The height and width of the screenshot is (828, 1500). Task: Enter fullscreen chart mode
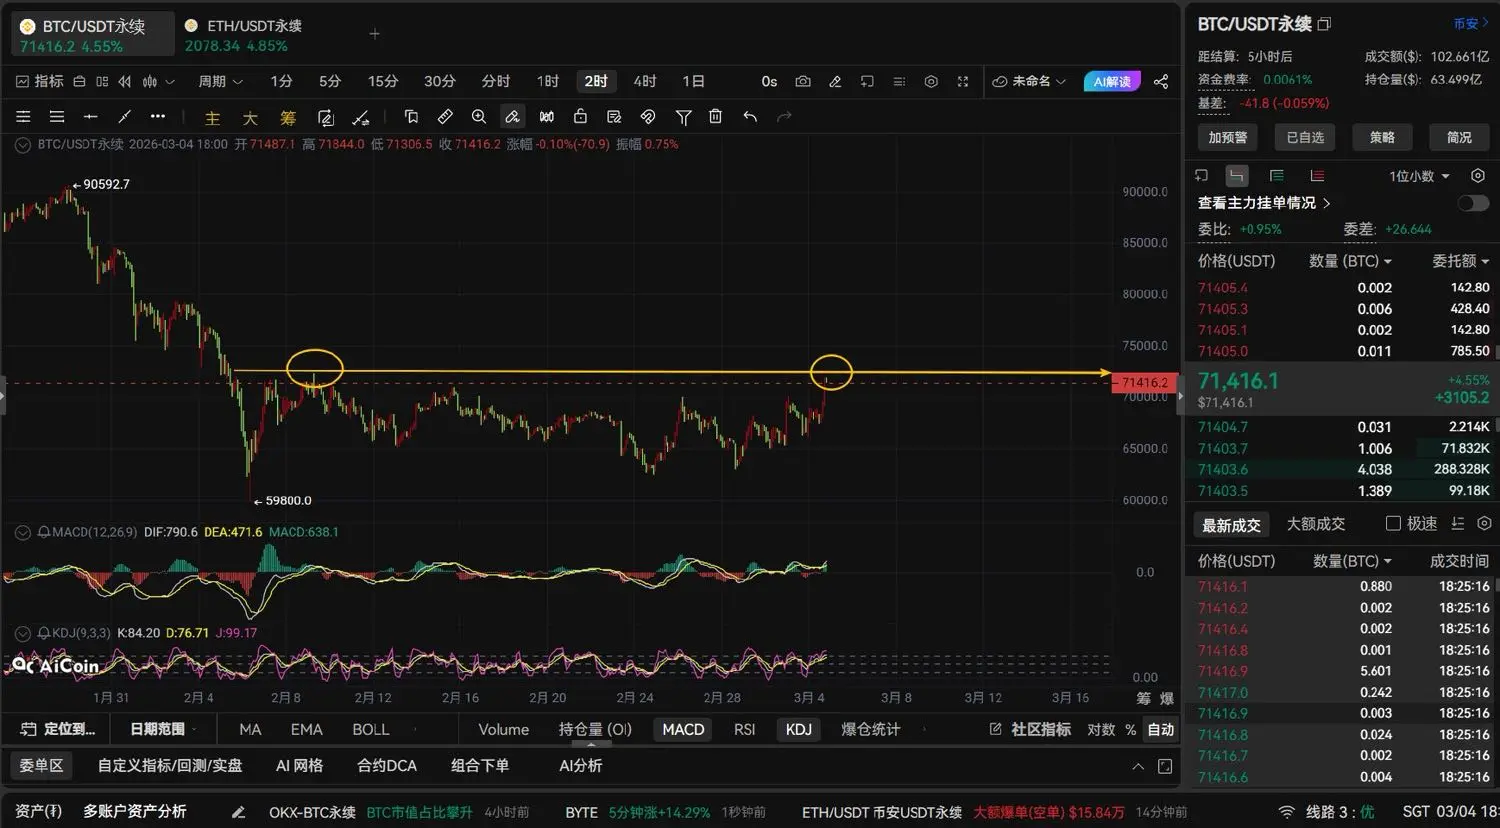point(963,81)
